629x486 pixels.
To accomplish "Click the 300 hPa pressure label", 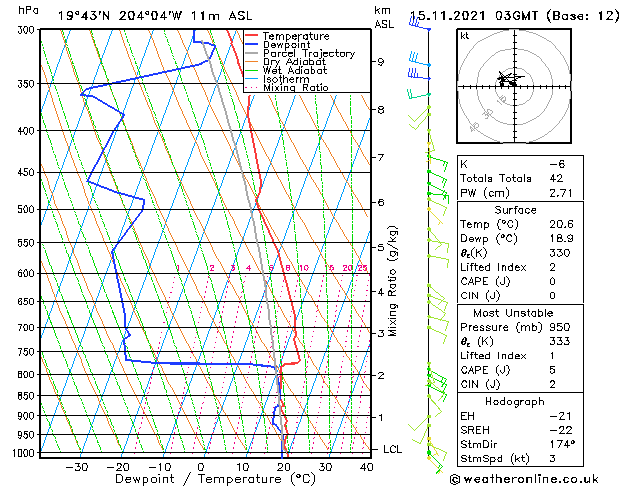I will pyautogui.click(x=28, y=30).
